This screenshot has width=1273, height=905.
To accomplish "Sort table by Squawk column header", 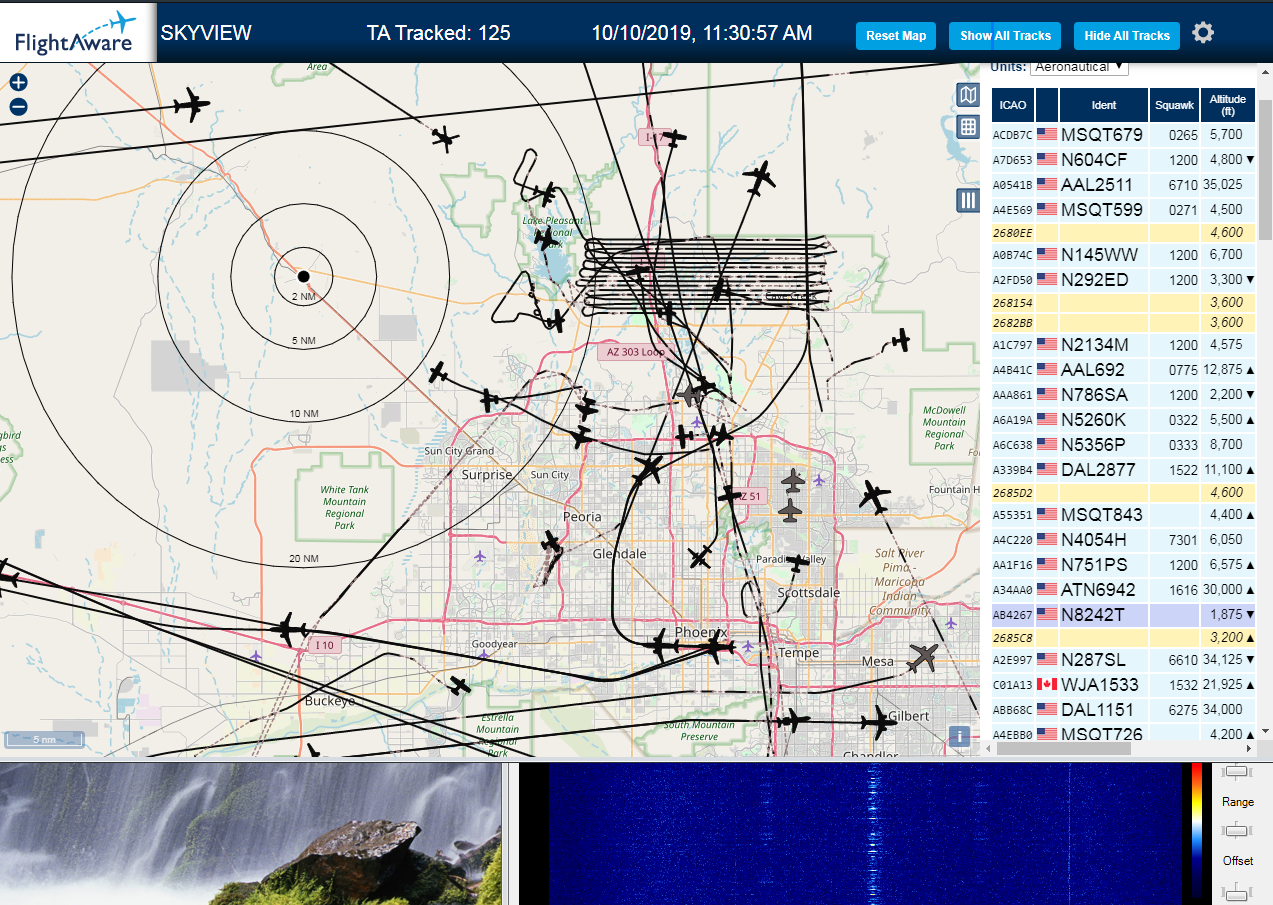I will pos(1174,105).
